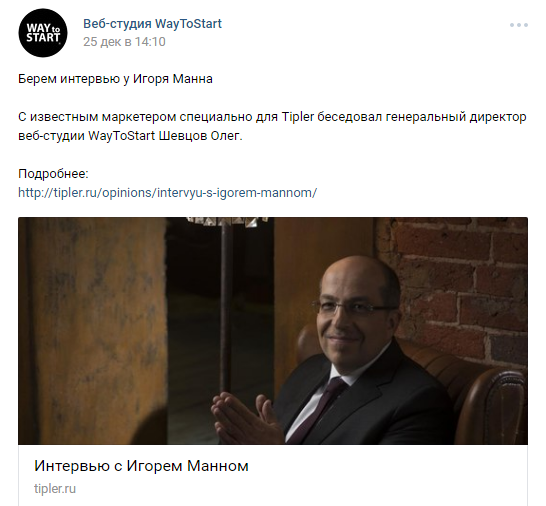Click the Подробнее: label text
This screenshot has width=546, height=506.
[x=53, y=174]
